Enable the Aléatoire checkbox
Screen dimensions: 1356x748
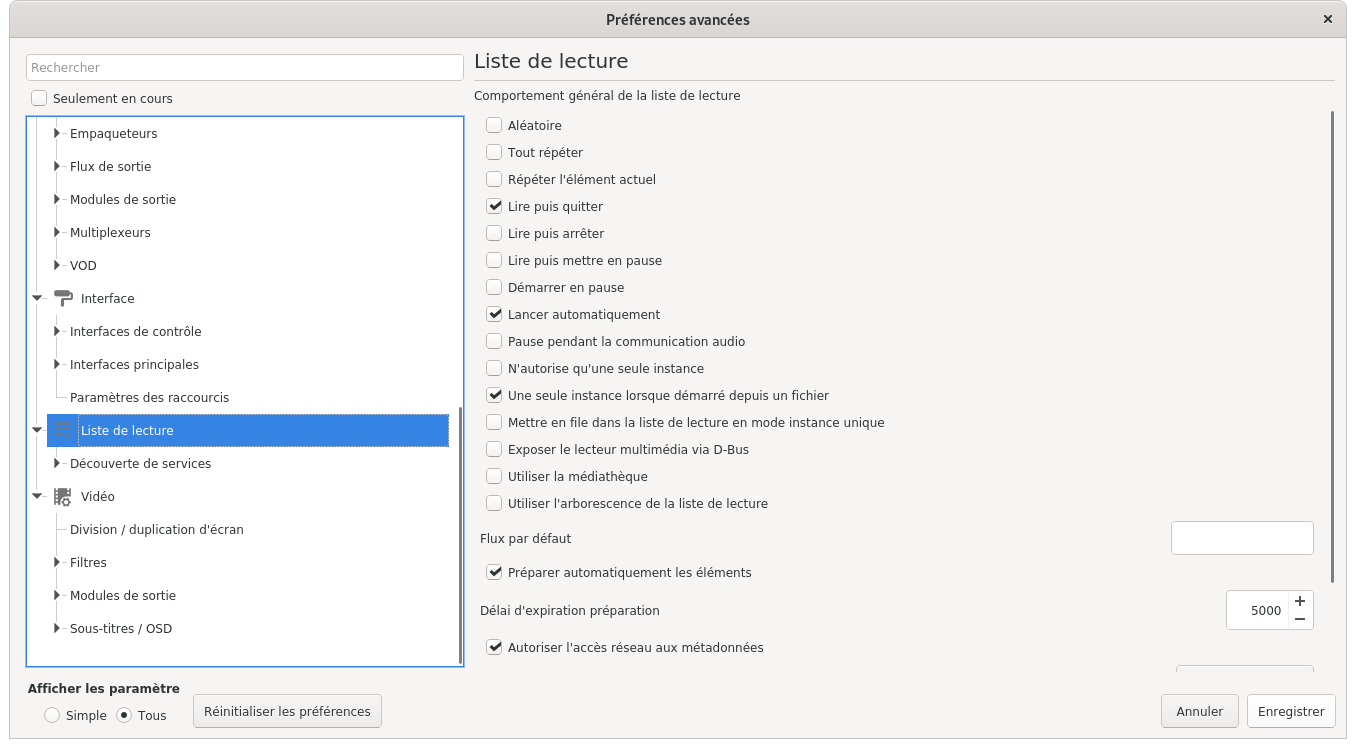[494, 125]
